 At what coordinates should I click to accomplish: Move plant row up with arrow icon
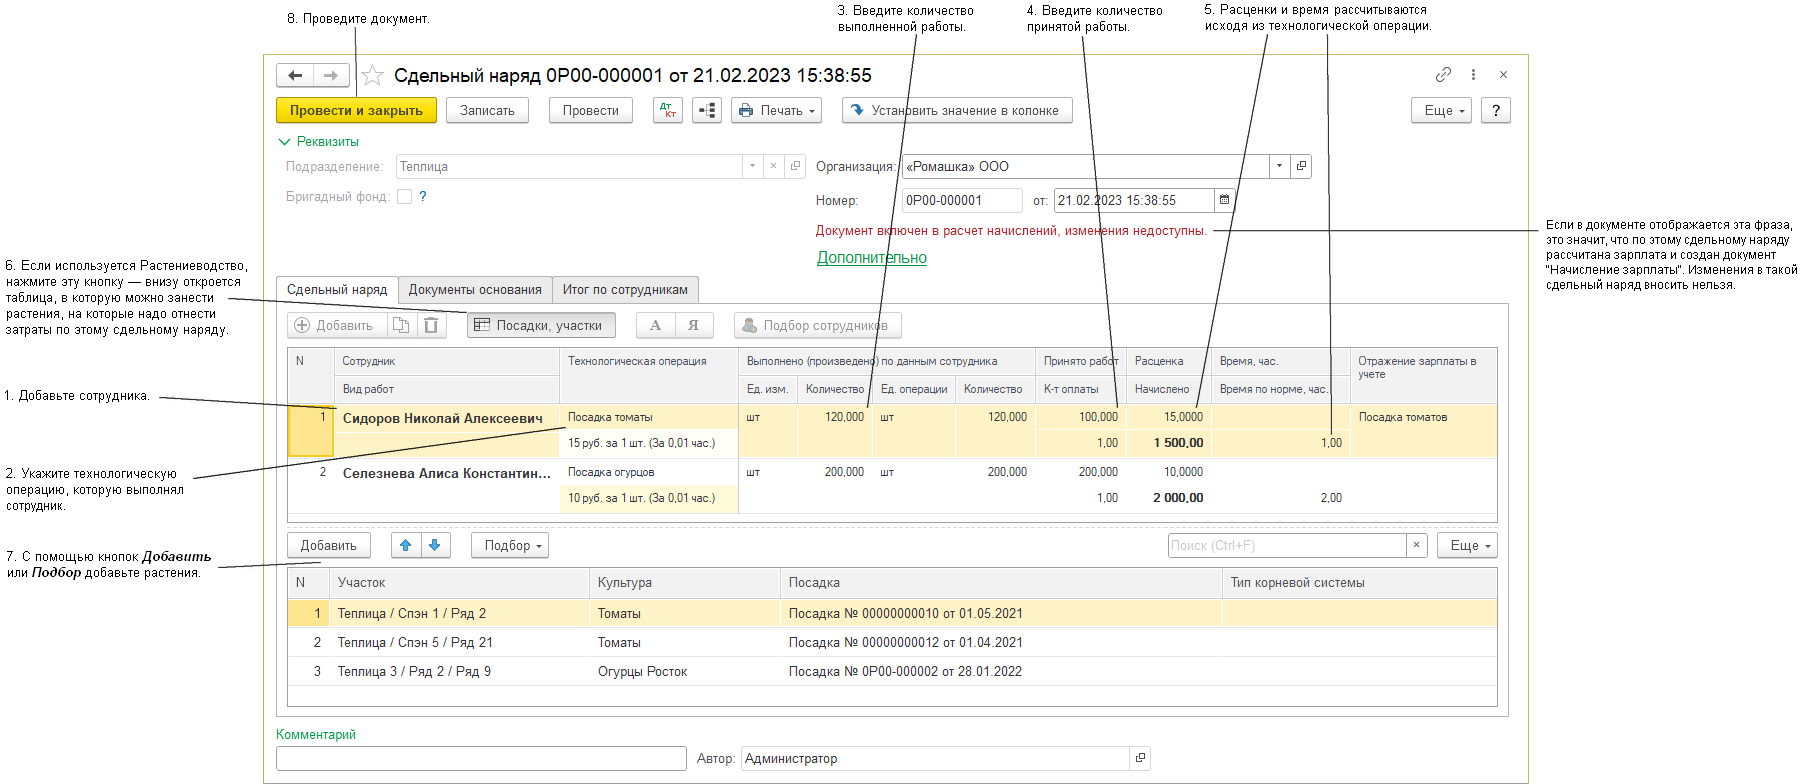click(405, 545)
